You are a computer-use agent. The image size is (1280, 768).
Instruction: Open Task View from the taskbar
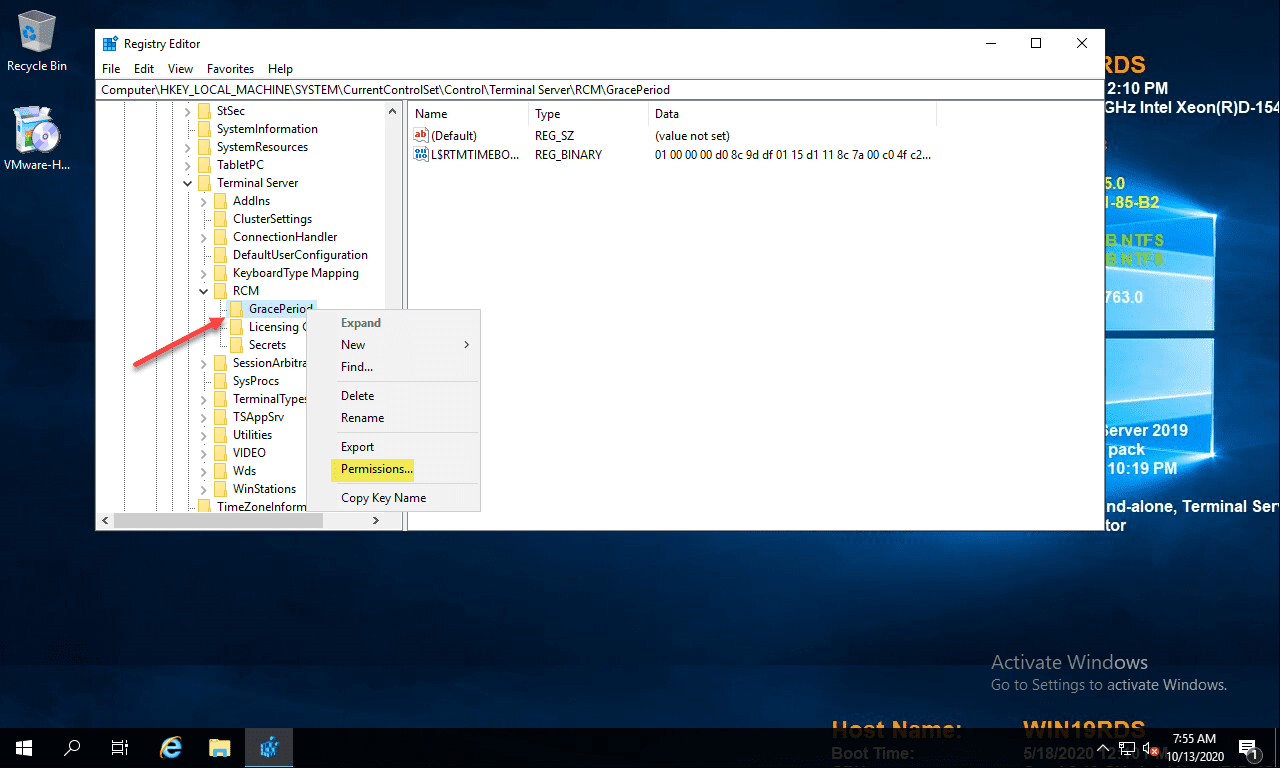click(x=120, y=747)
